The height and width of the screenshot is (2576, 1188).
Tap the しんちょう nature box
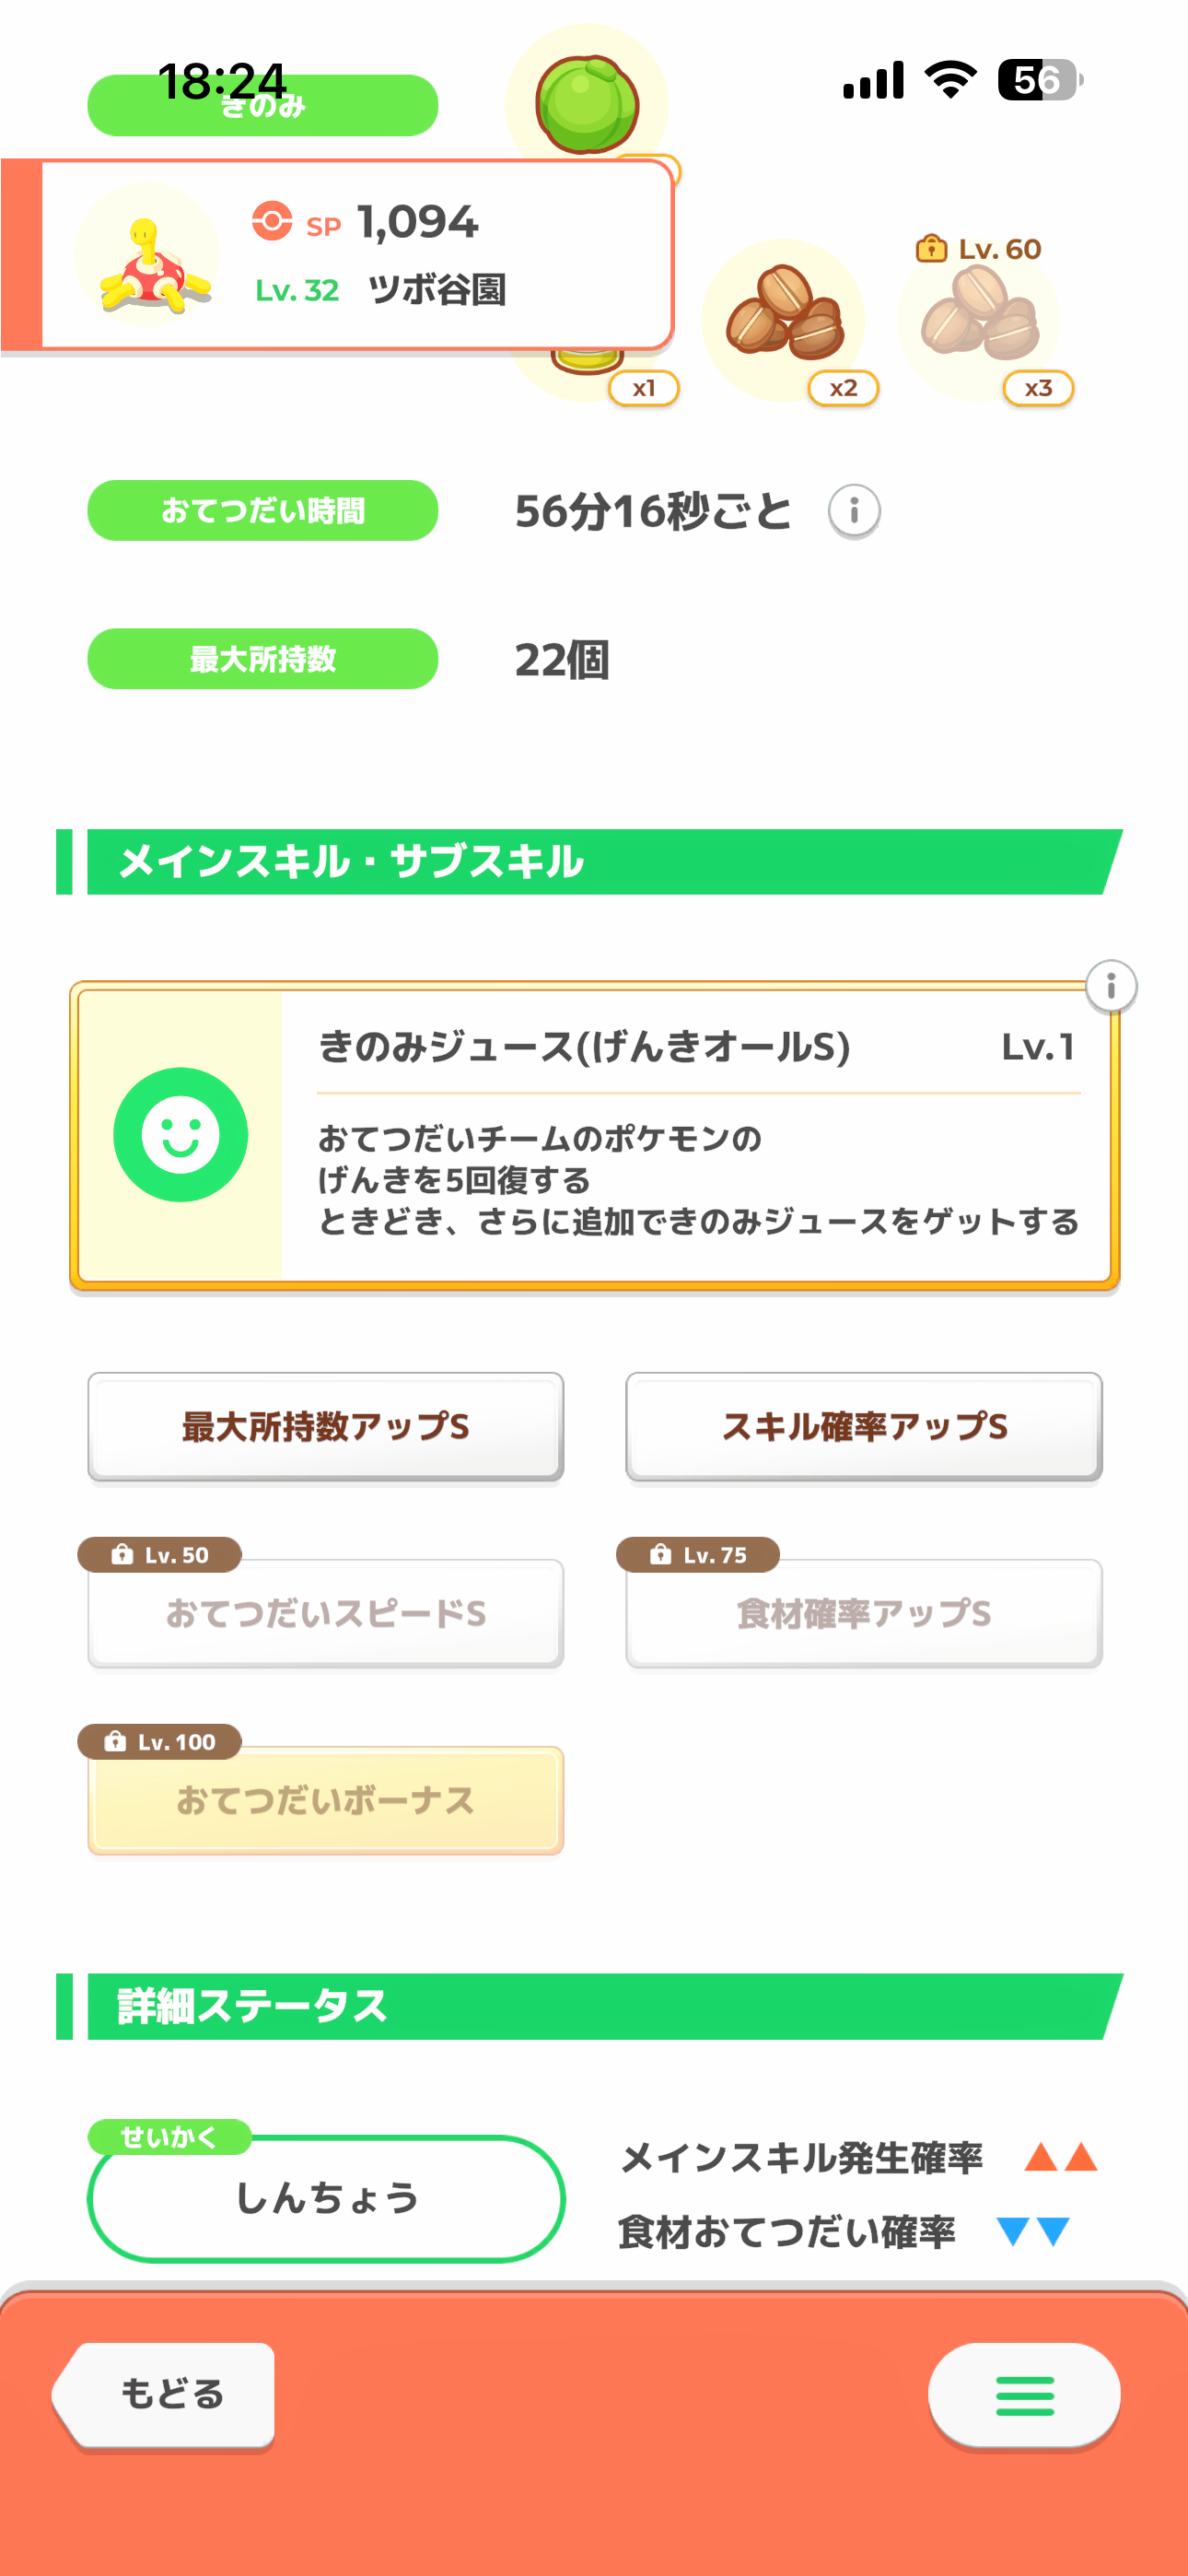pos(326,2197)
